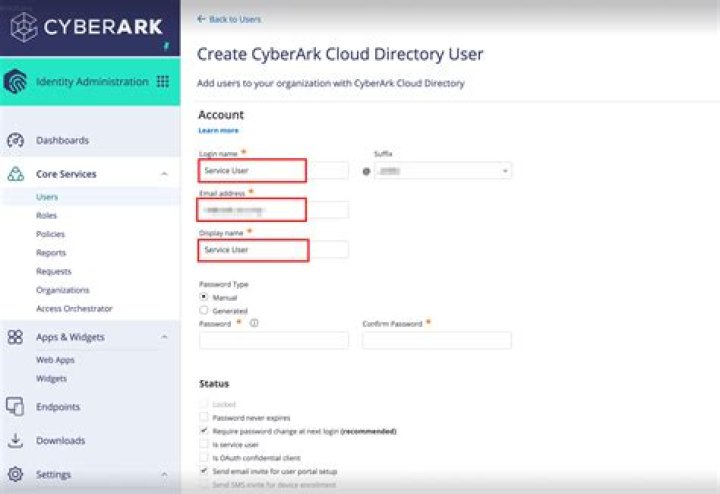
Task: Open Widgets in the sidebar
Action: (51, 378)
